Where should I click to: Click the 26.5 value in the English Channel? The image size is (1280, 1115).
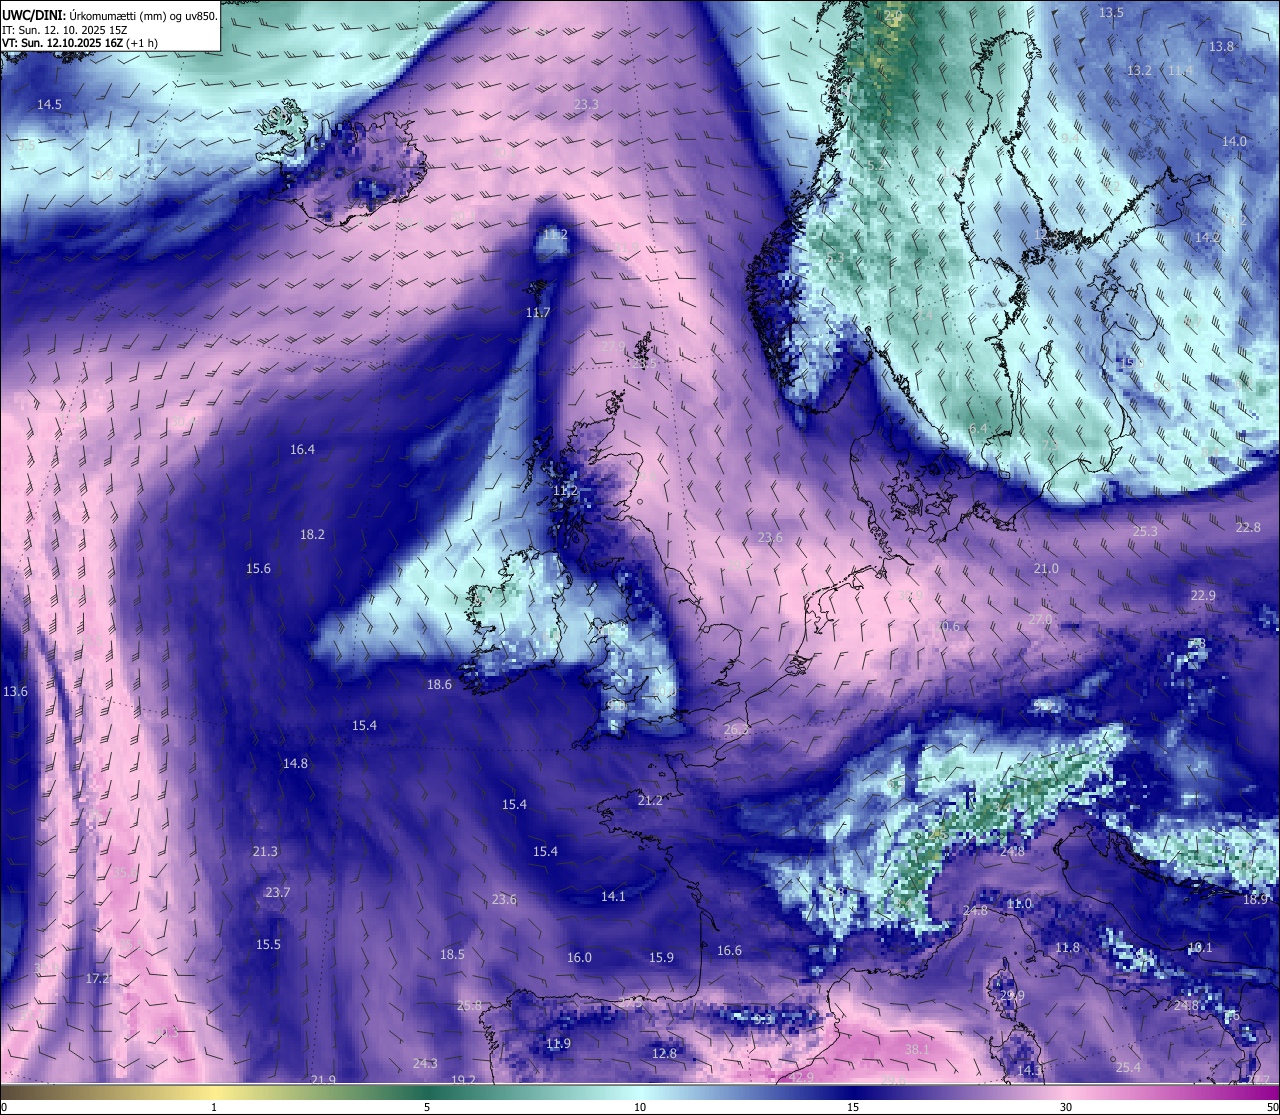tap(735, 730)
